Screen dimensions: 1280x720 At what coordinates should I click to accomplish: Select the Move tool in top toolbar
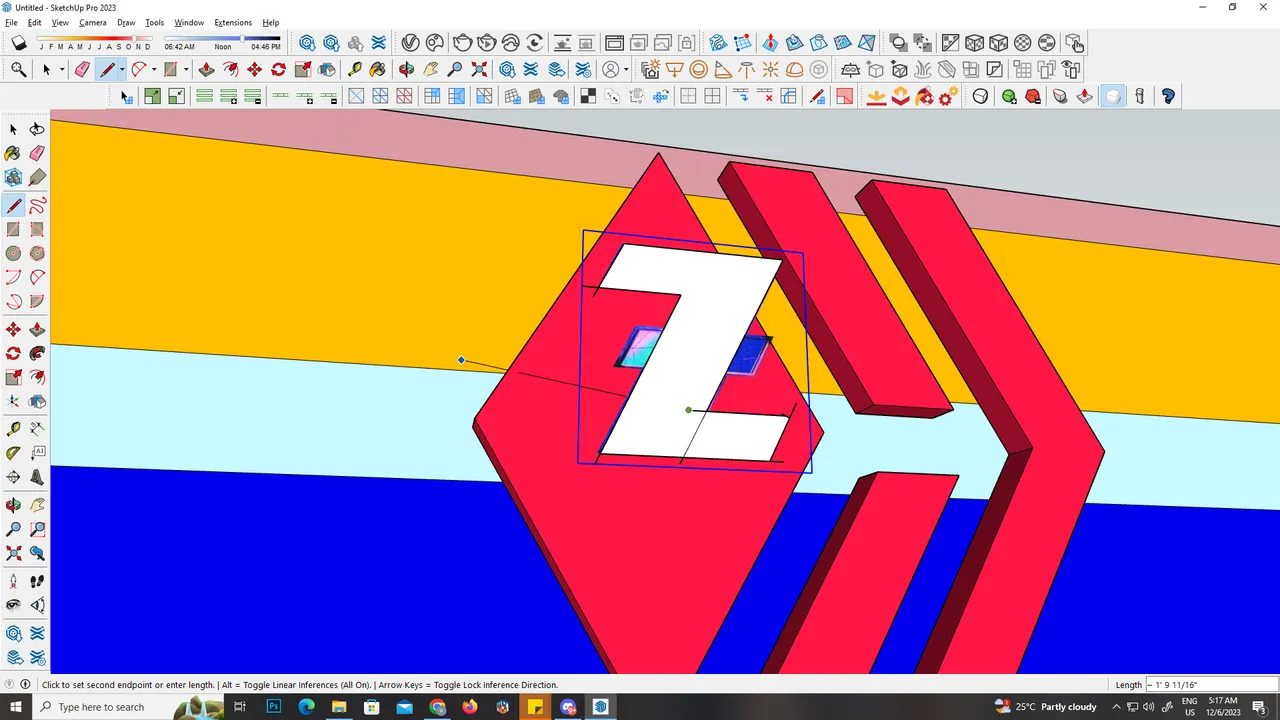[254, 69]
